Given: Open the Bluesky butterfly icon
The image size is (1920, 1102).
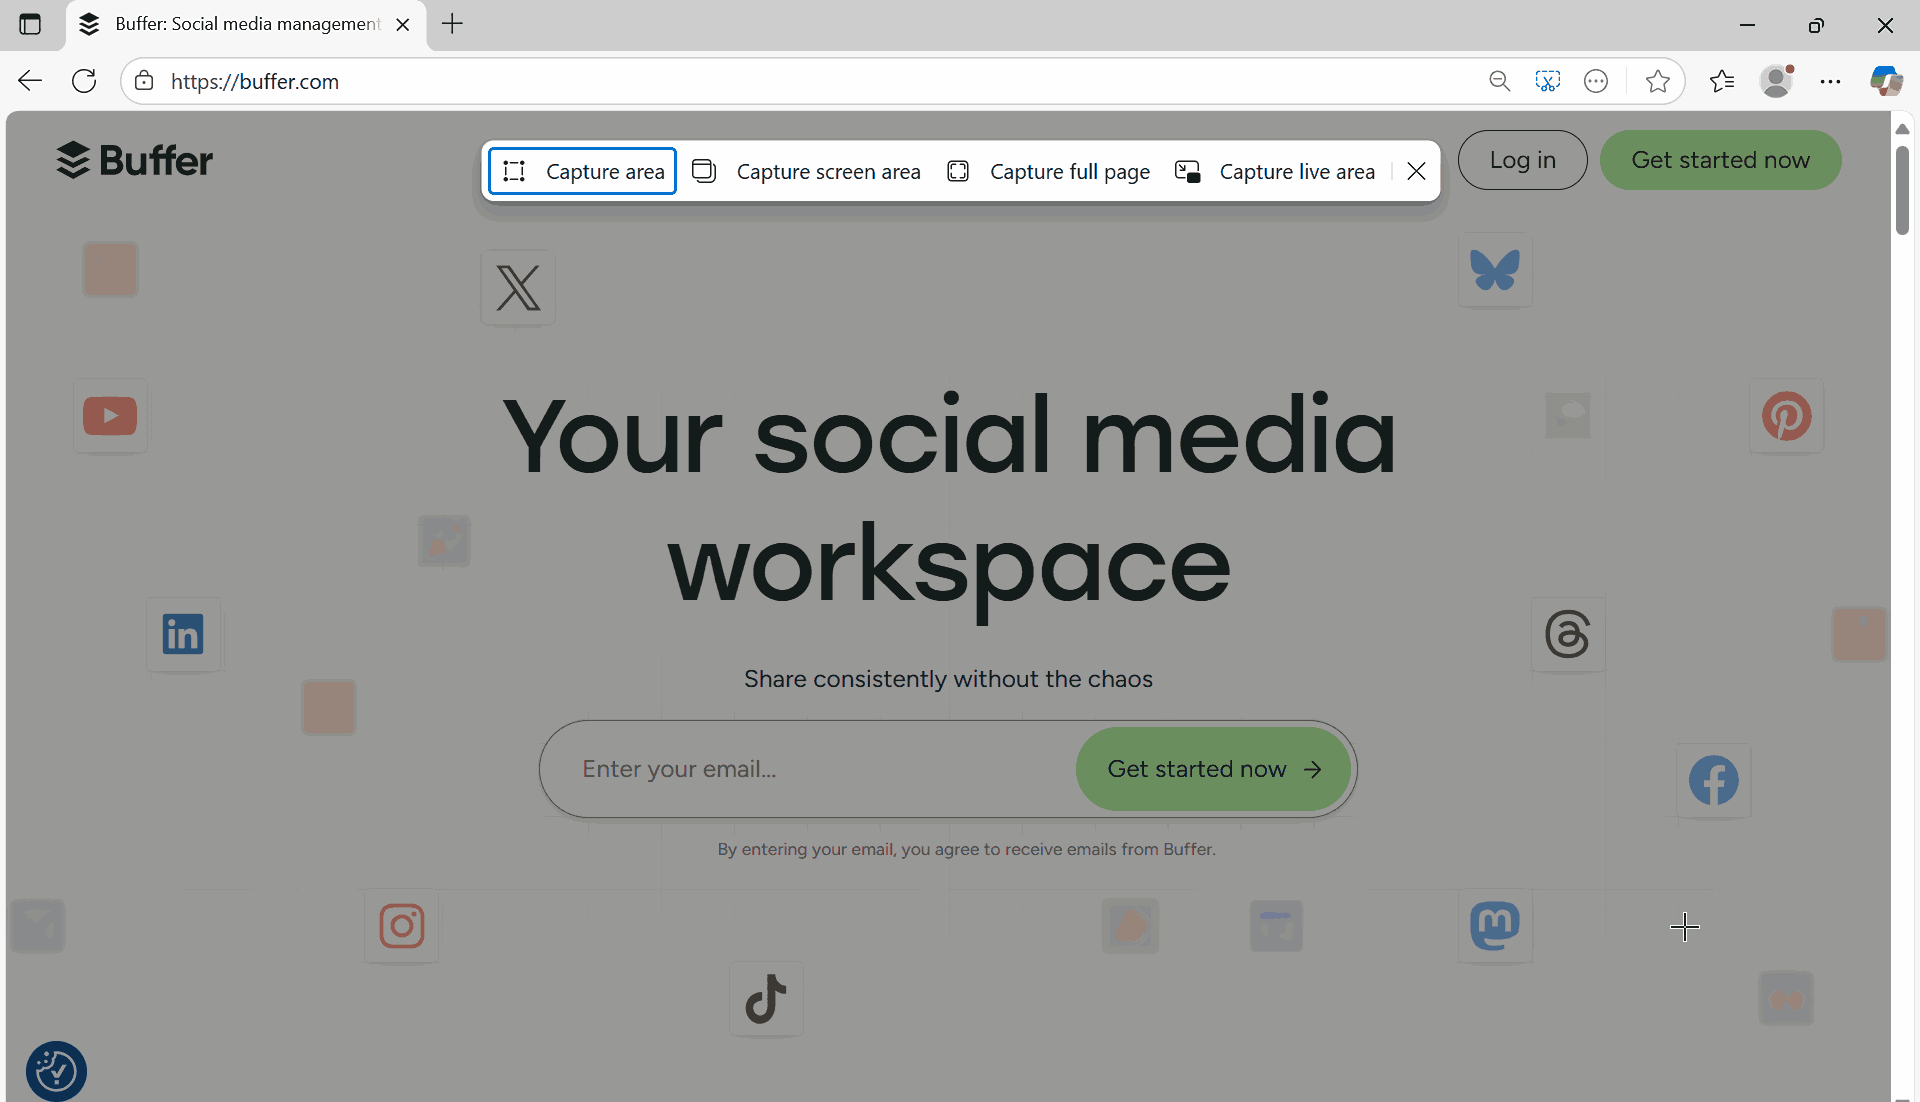Looking at the screenshot, I should [x=1494, y=269].
